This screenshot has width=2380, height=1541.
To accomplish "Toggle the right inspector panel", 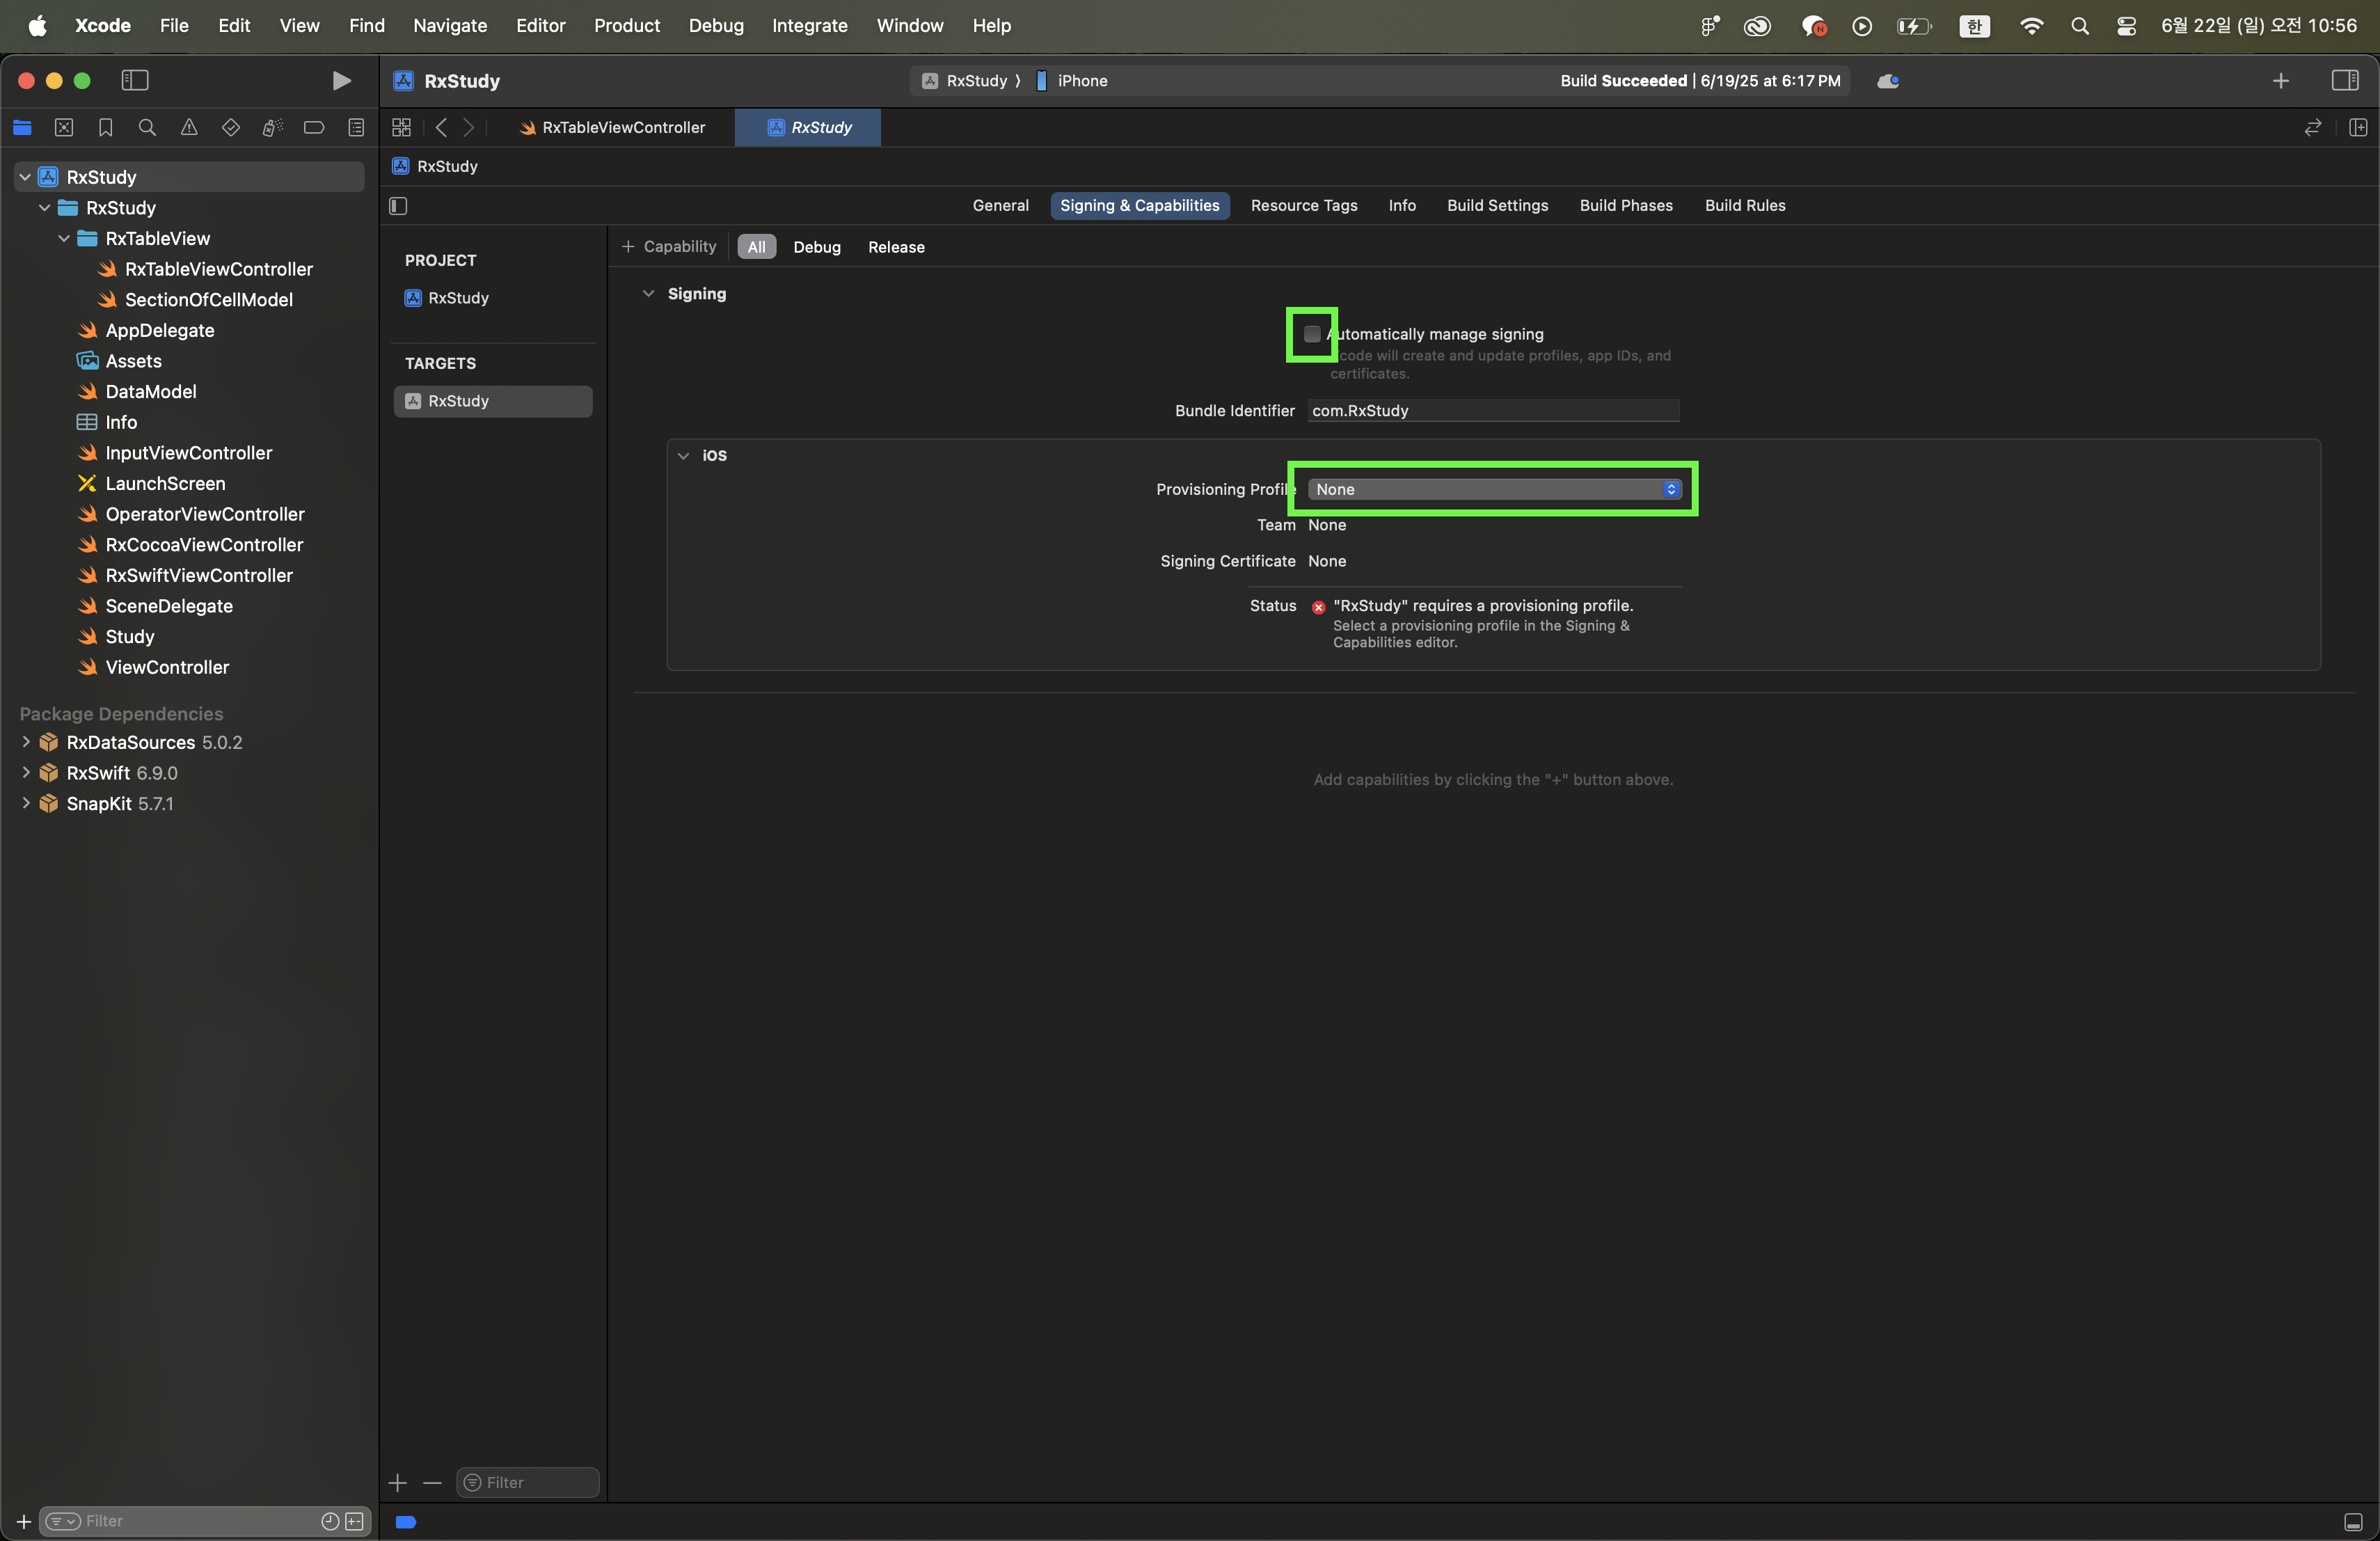I will pyautogui.click(x=2345, y=80).
